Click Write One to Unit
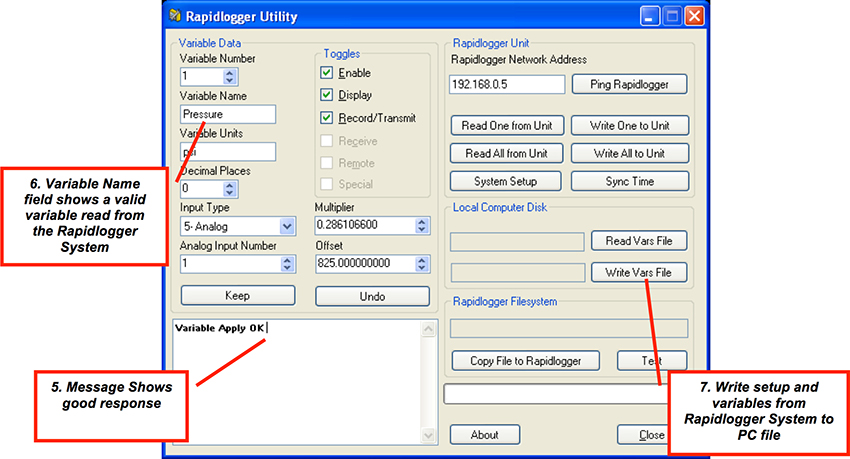Viewport: 850px width, 459px height. 630,126
